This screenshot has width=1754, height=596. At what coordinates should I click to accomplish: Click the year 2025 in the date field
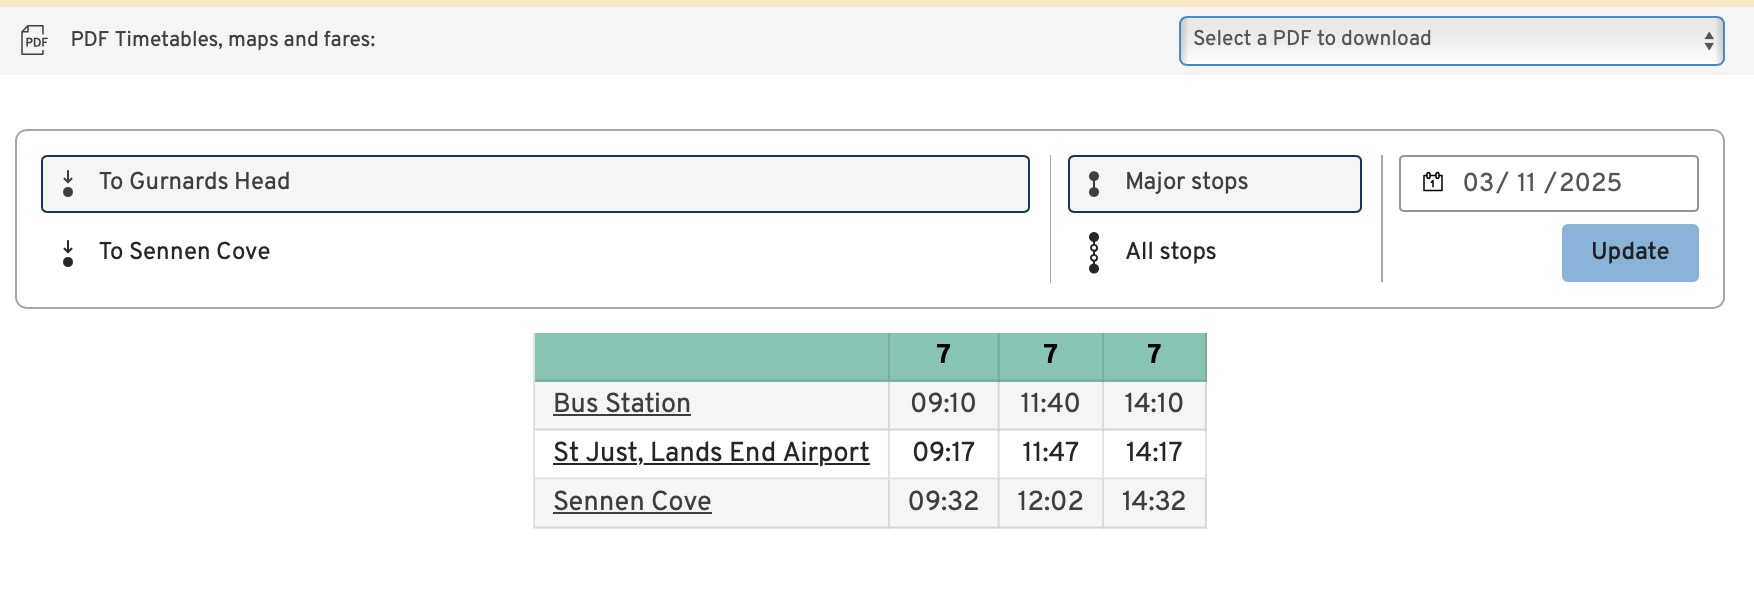tap(1590, 183)
